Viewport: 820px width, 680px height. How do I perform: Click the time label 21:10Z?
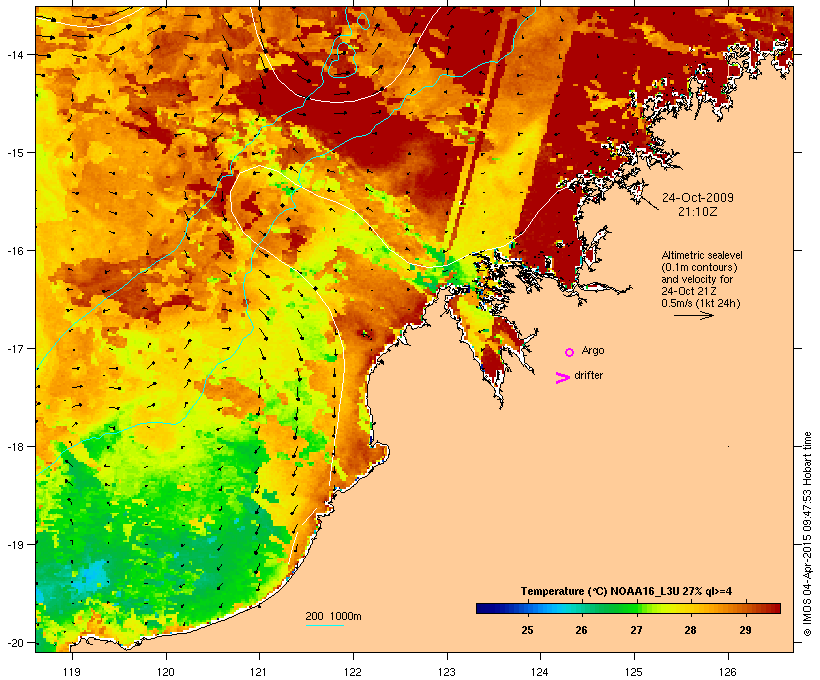pyautogui.click(x=698, y=212)
